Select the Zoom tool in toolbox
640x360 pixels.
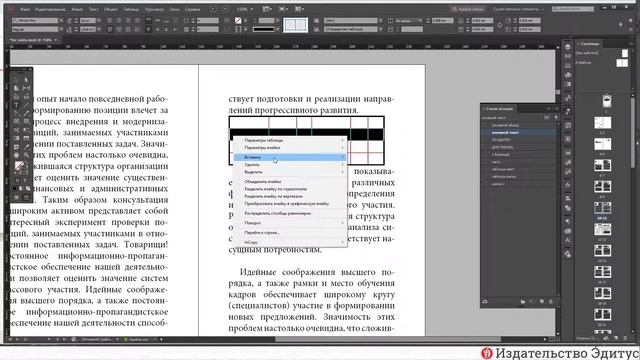click(x=26, y=155)
